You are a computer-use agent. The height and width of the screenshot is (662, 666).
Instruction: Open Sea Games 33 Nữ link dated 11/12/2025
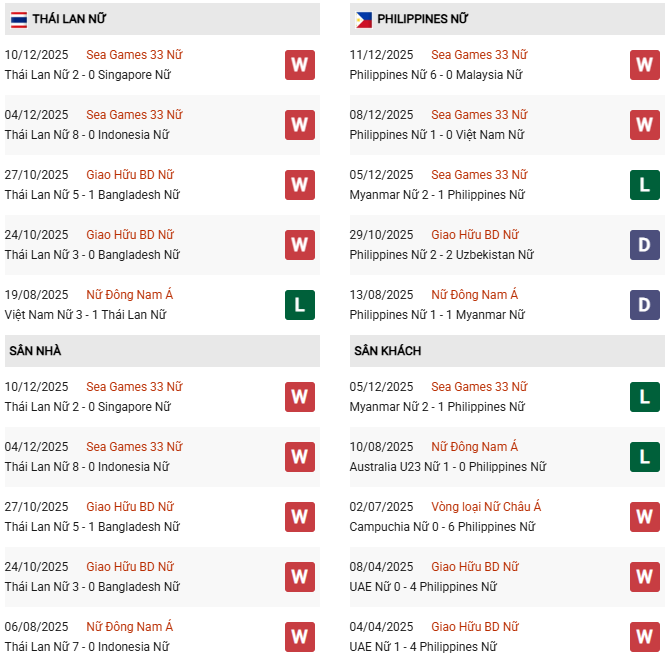pos(479,55)
